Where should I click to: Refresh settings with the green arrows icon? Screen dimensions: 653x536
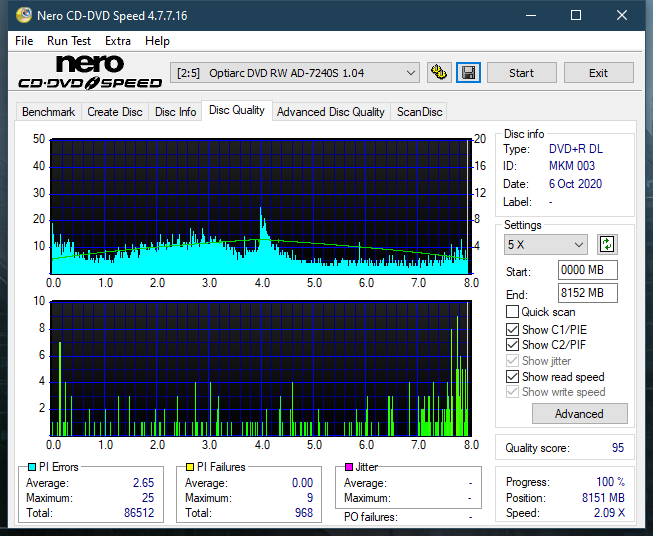coord(607,244)
